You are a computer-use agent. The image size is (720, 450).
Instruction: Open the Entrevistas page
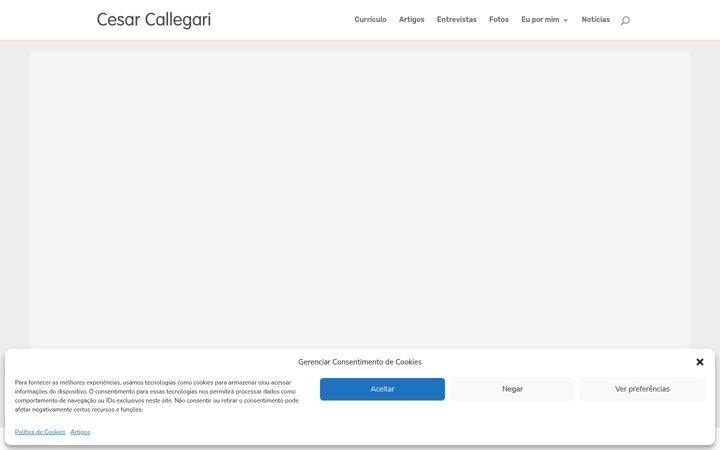pyautogui.click(x=456, y=20)
